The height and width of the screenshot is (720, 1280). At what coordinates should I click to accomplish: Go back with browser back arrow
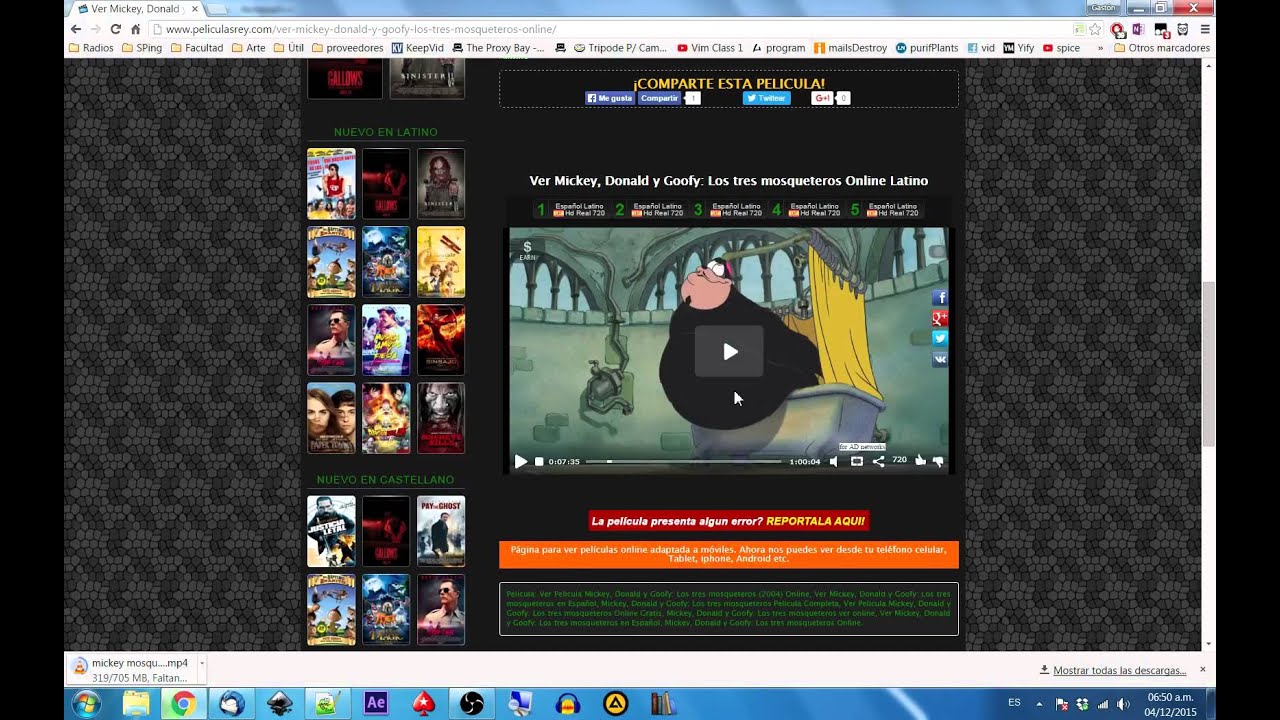[76, 29]
